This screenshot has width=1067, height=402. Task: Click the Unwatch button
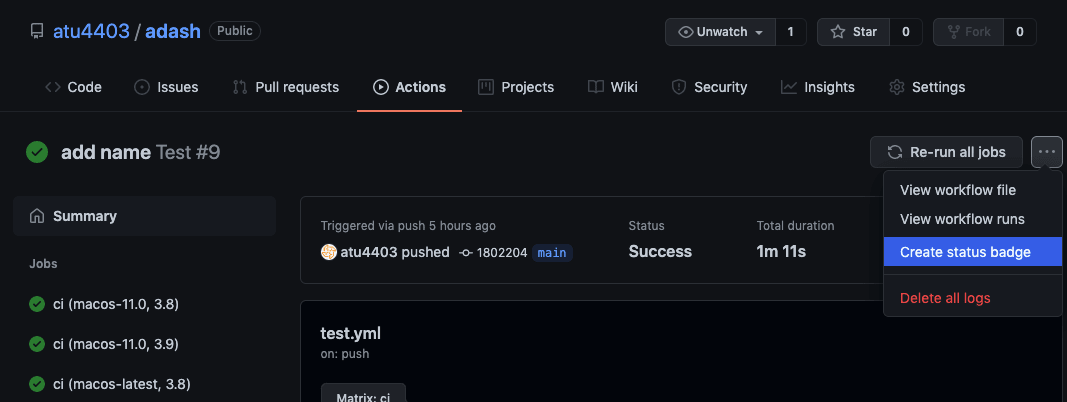coord(721,32)
